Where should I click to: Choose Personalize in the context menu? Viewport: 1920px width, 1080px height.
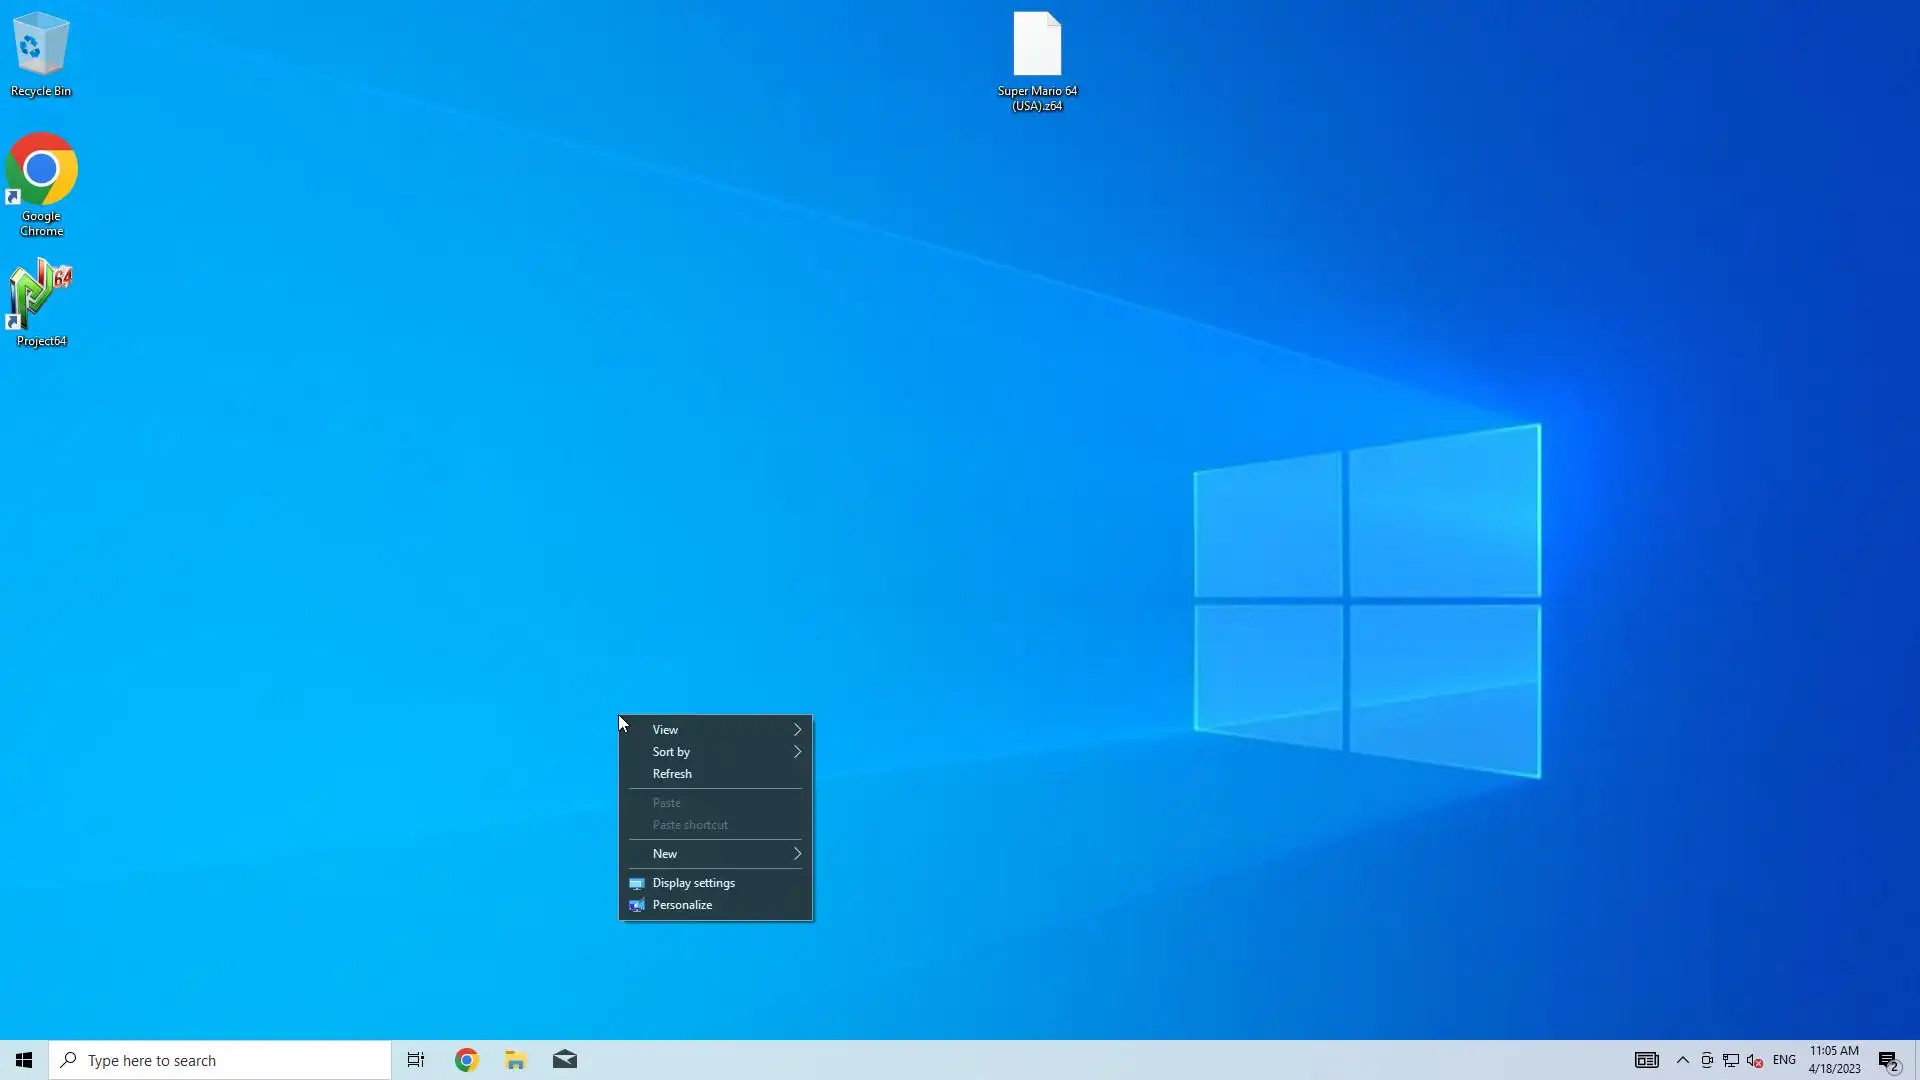click(682, 905)
